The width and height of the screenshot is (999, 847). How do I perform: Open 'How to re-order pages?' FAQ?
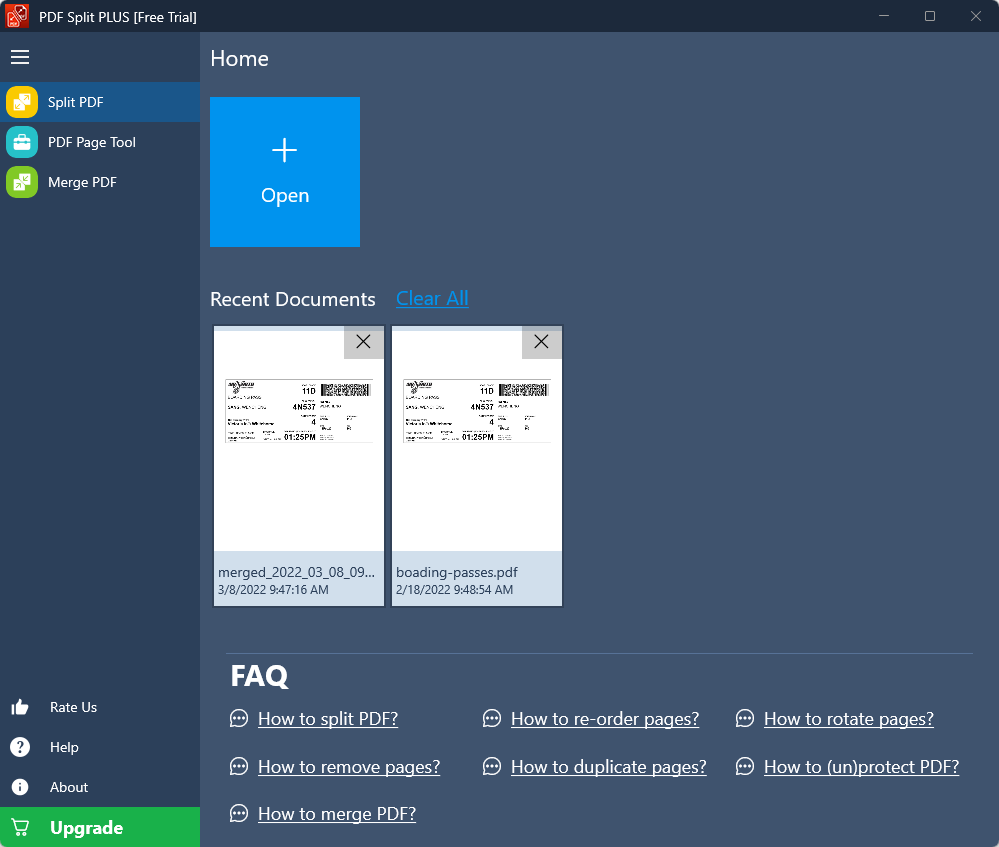tap(604, 719)
